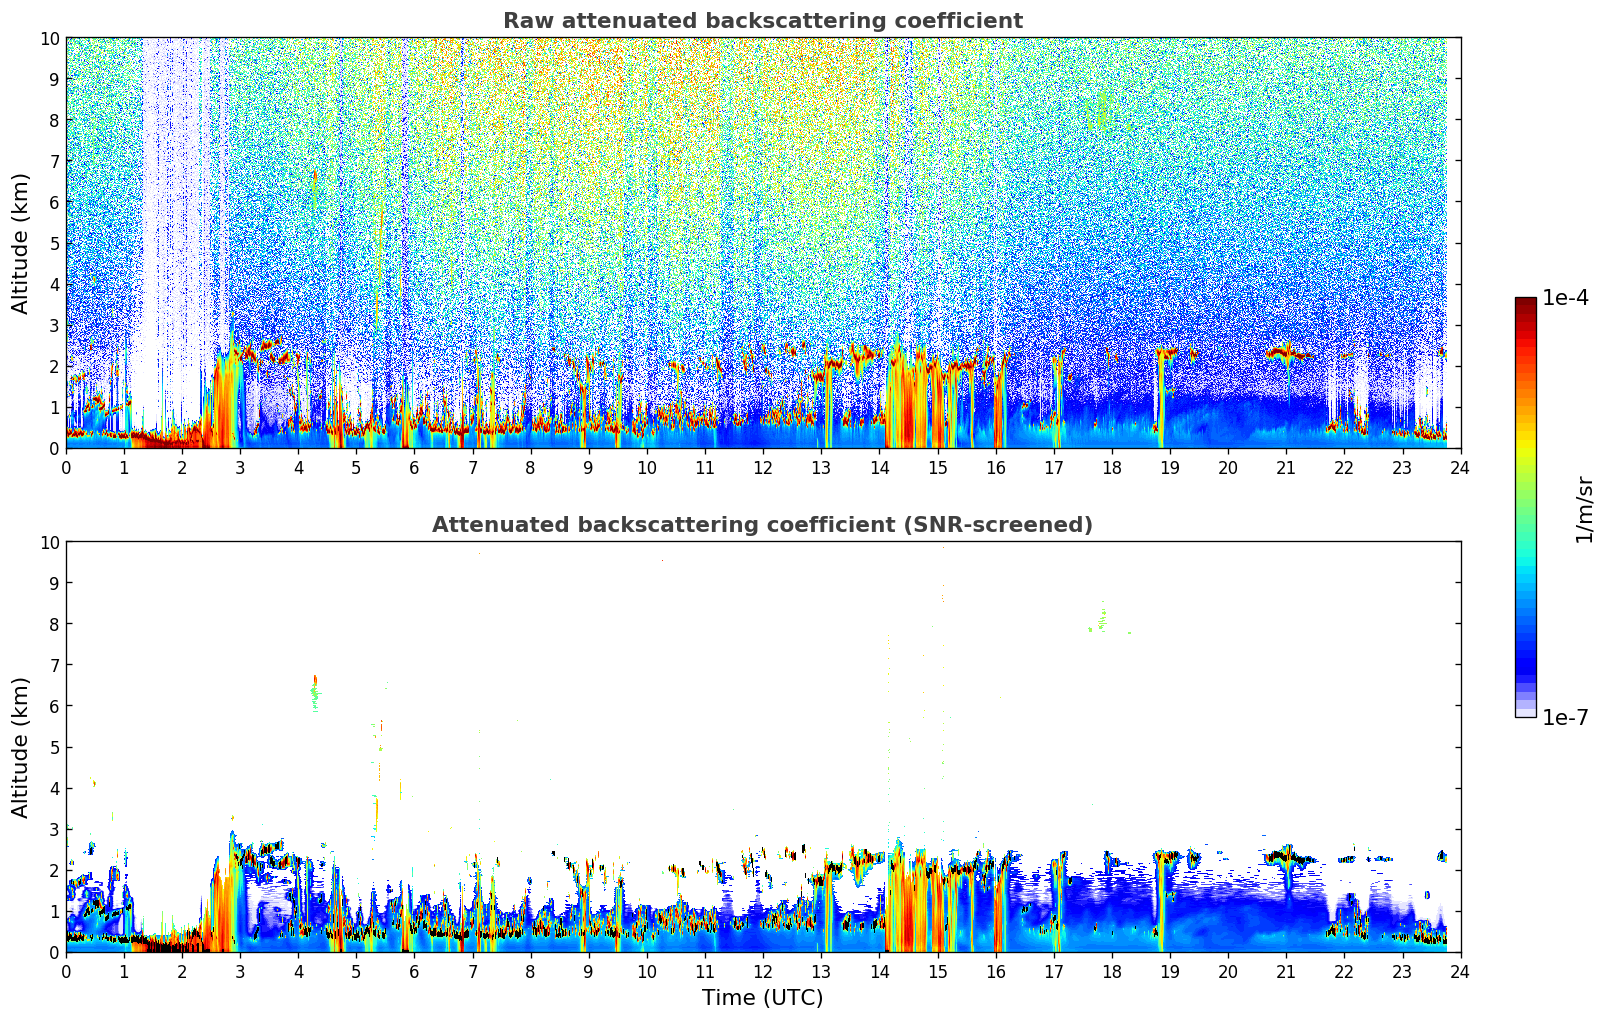
Task: Click the dark red top of the colorbar
Action: 1525,303
